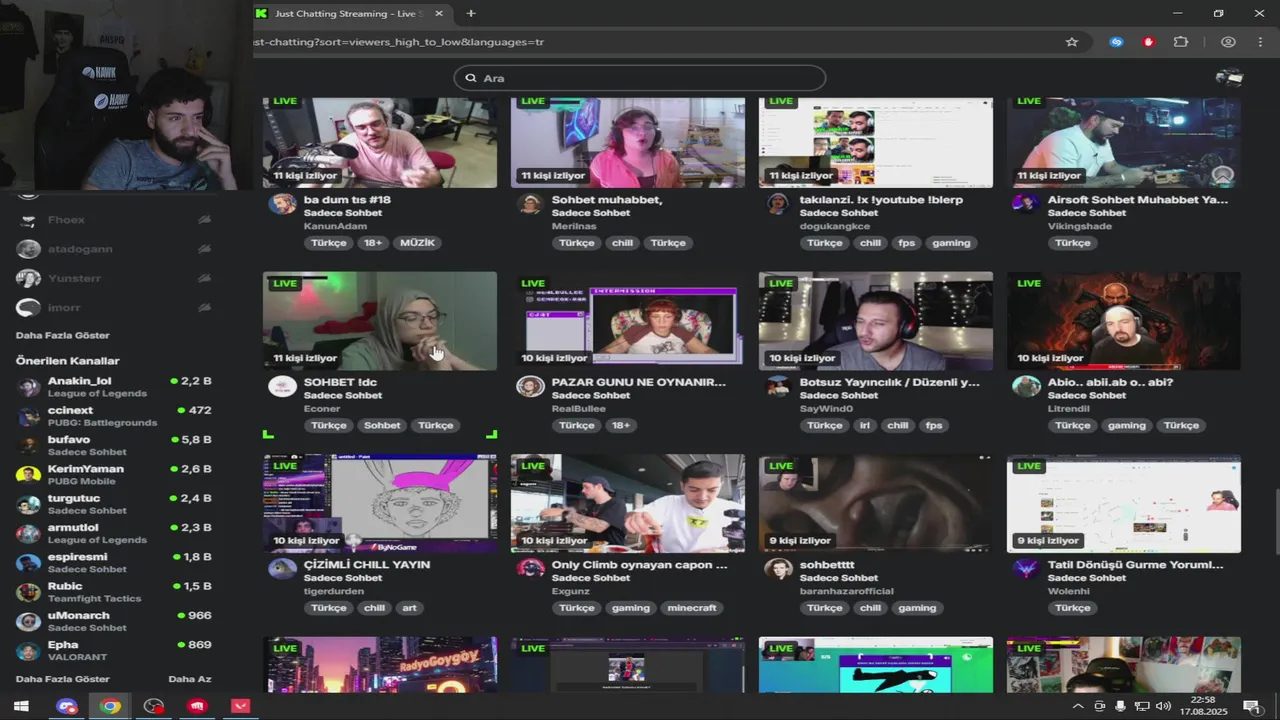Open the Chrome extensions puzzle menu
Image resolution: width=1280 pixels, height=720 pixels.
1181,42
